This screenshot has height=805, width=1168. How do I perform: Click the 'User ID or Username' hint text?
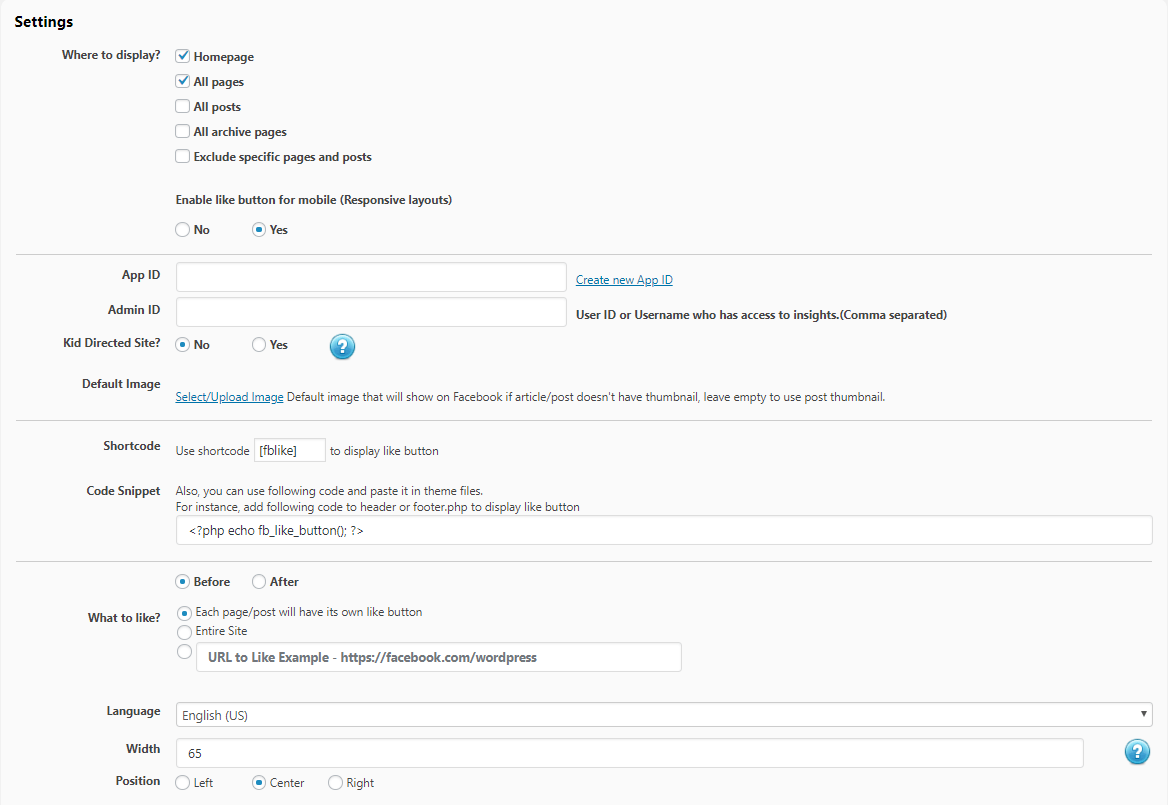[761, 315]
